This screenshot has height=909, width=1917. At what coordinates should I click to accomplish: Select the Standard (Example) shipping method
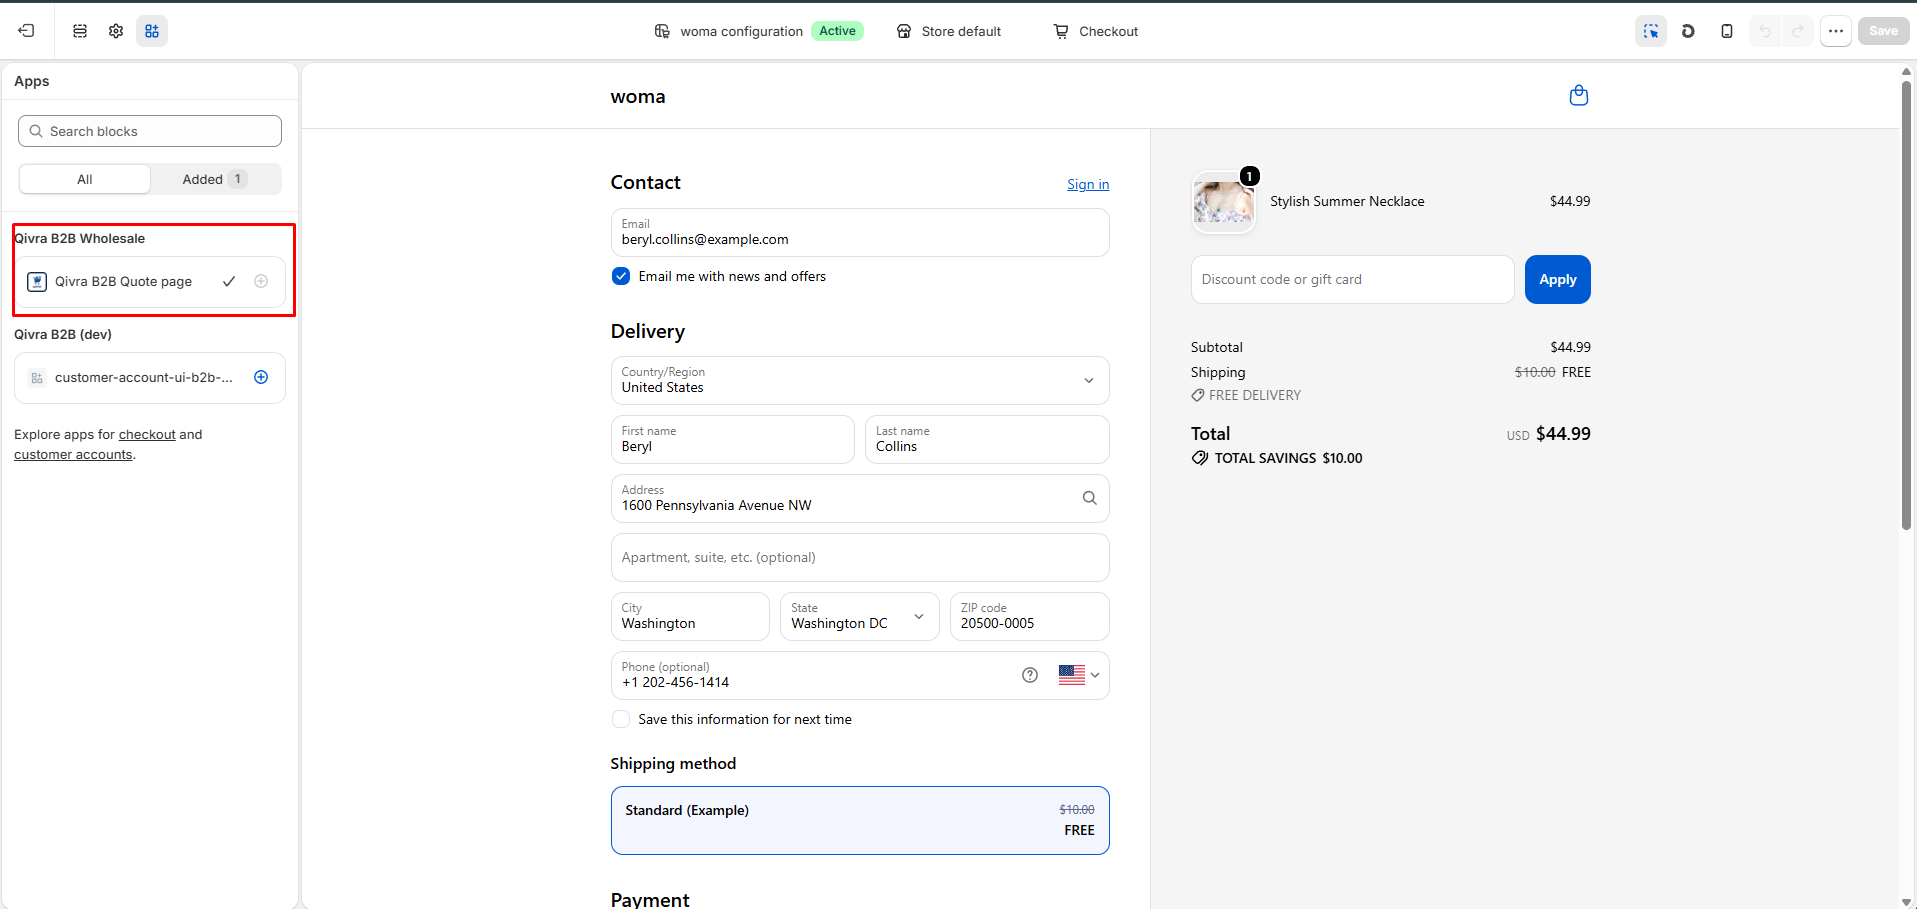pos(860,820)
